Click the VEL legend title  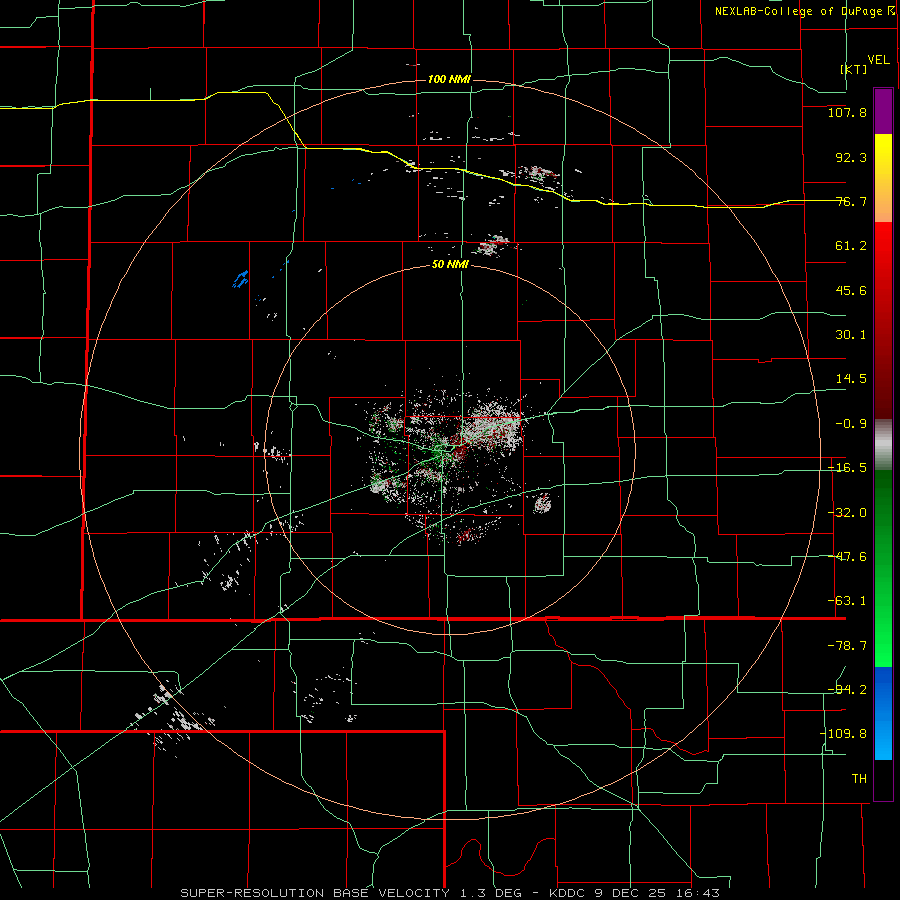click(x=878, y=59)
